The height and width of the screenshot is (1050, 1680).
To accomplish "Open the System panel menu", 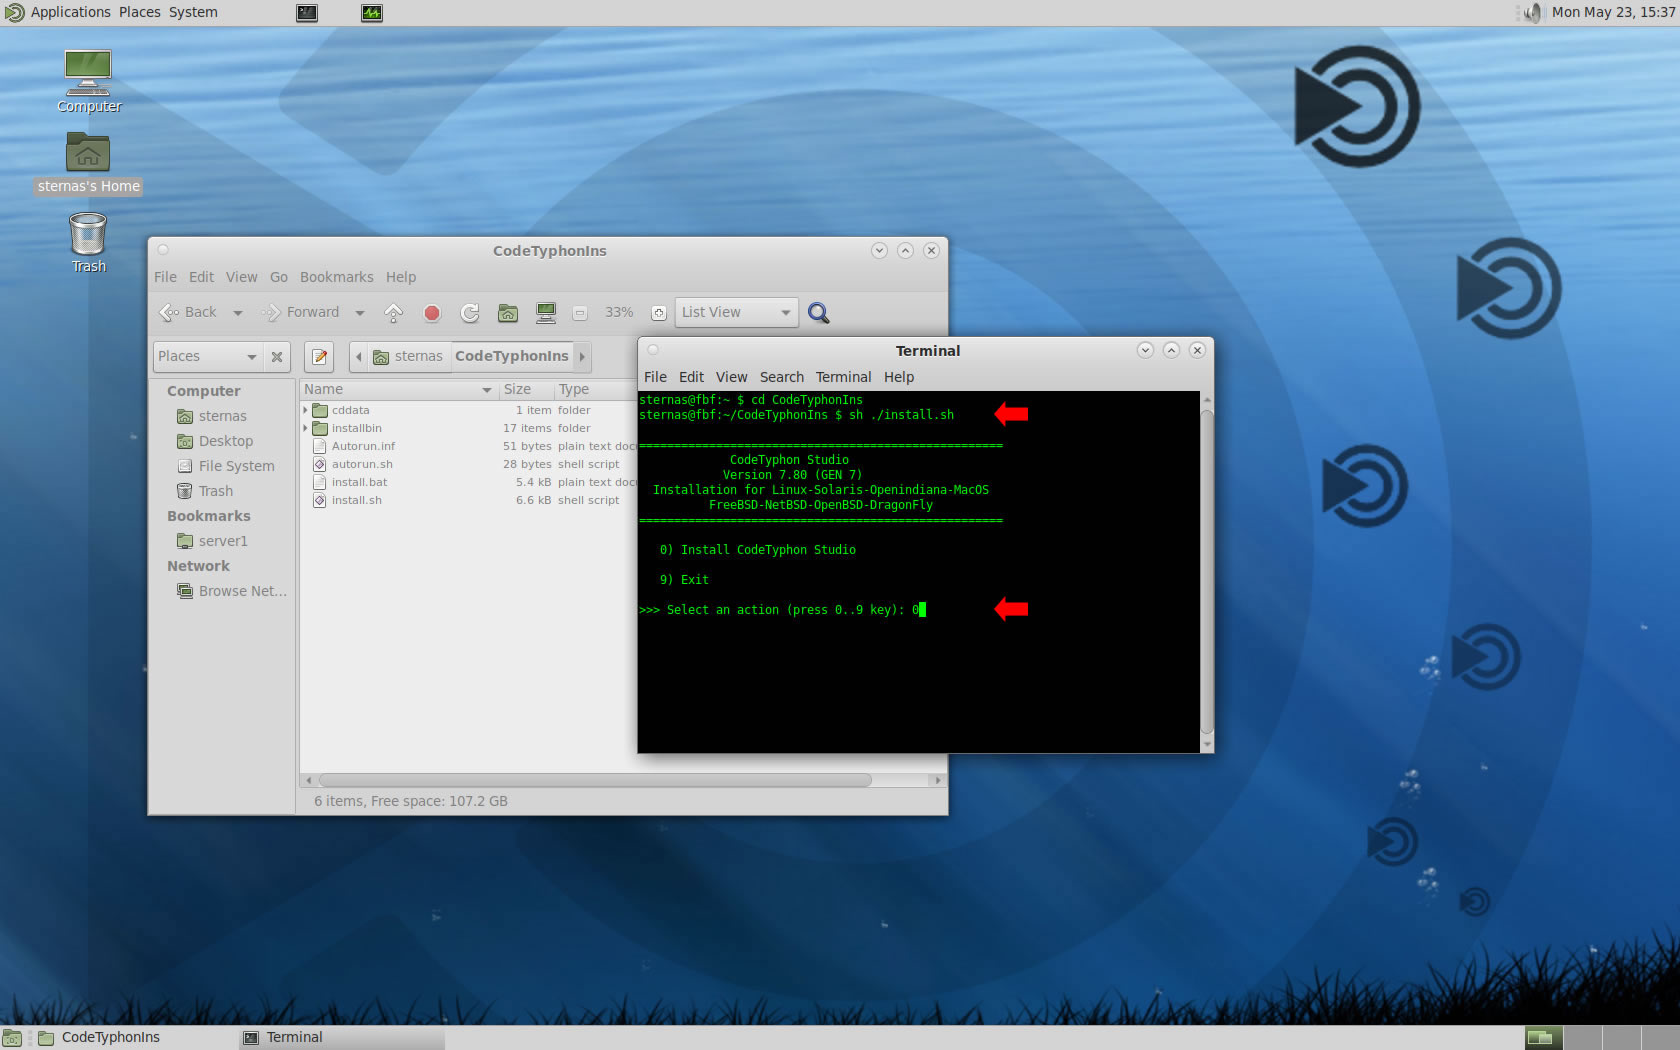I will (x=192, y=12).
